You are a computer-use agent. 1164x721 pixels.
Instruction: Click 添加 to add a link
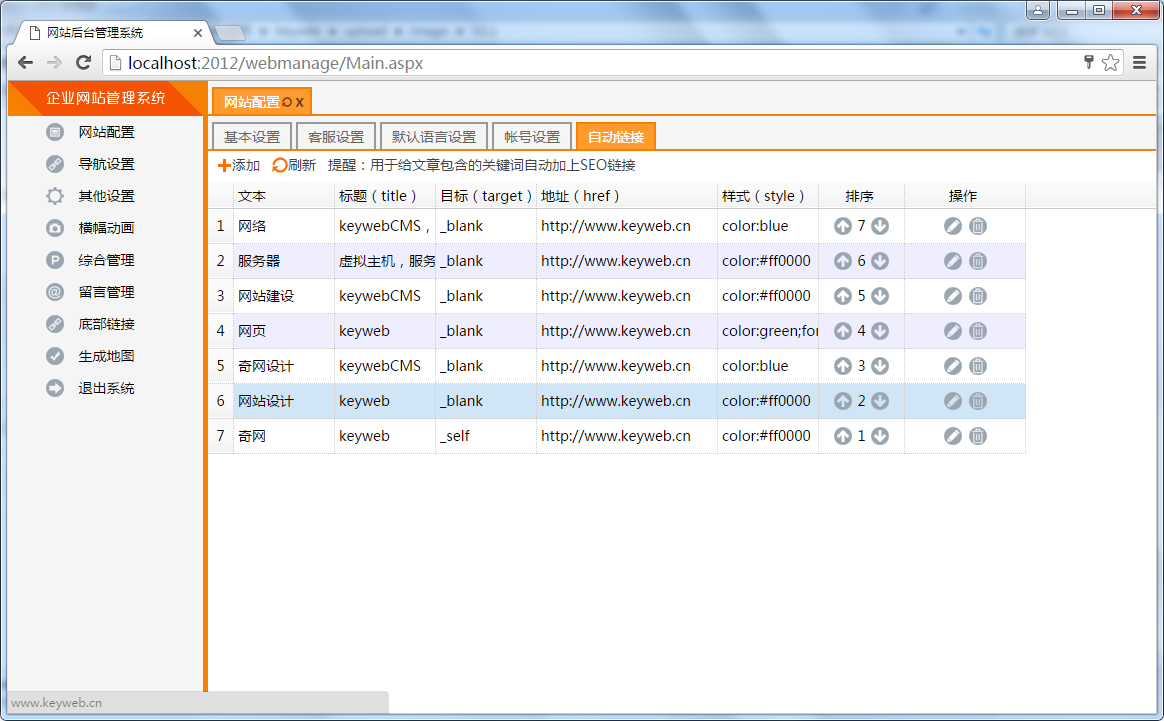tap(238, 166)
